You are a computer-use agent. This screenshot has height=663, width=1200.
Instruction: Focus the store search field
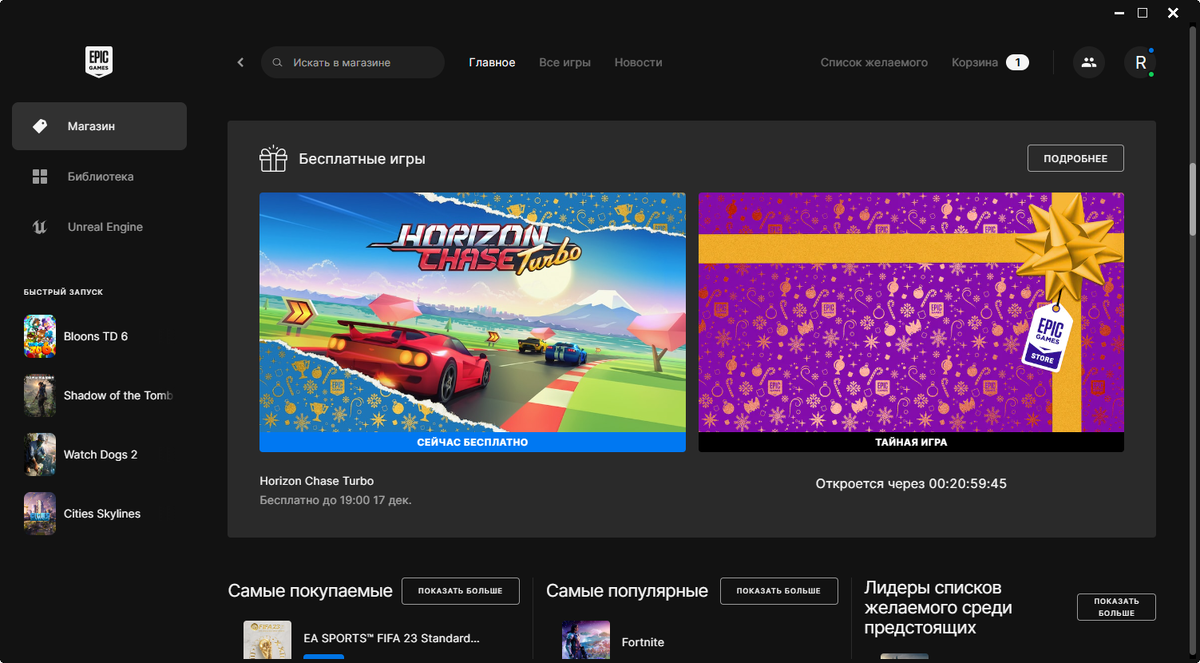[353, 62]
